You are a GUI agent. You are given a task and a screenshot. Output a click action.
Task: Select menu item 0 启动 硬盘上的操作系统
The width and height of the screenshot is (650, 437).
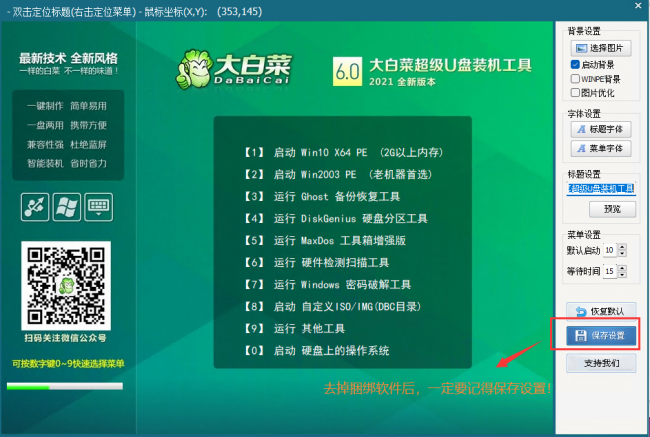click(316, 350)
